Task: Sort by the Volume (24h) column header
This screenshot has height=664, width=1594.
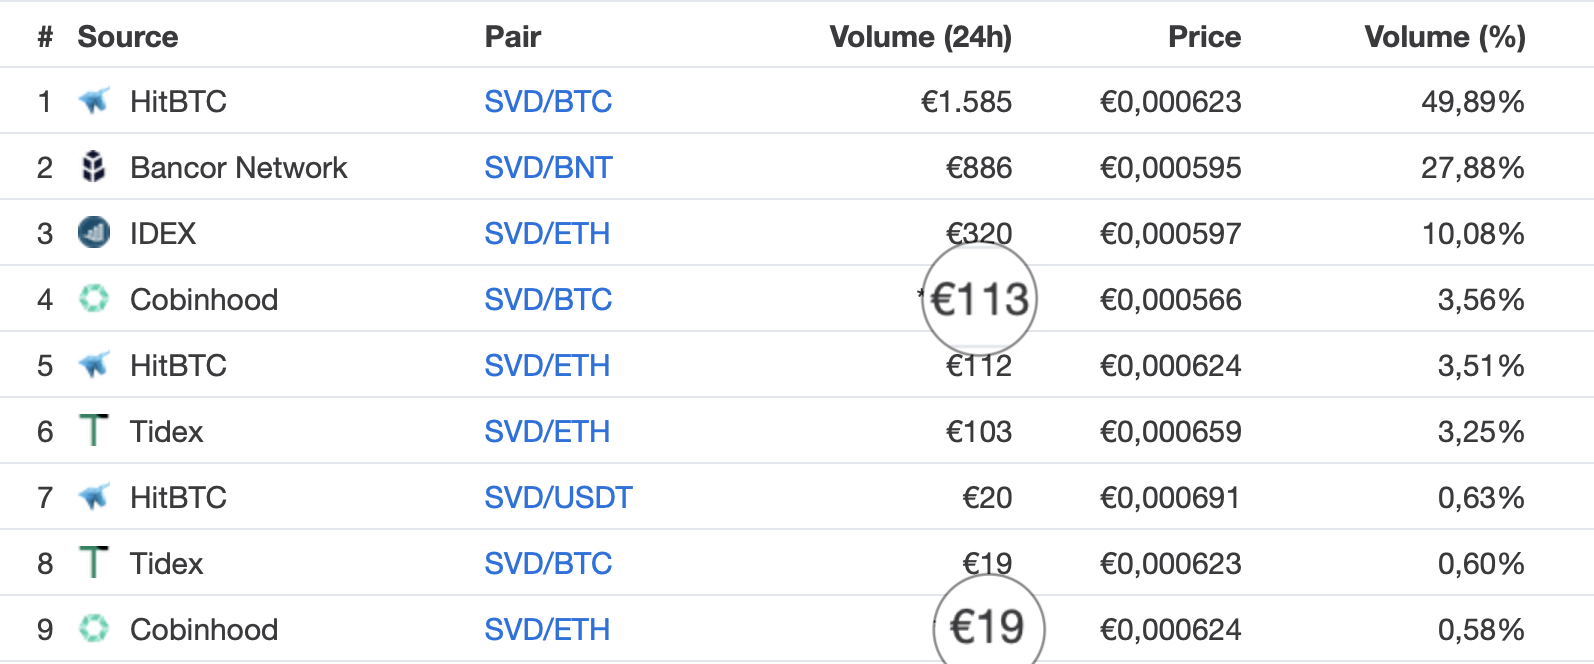Action: tap(921, 37)
